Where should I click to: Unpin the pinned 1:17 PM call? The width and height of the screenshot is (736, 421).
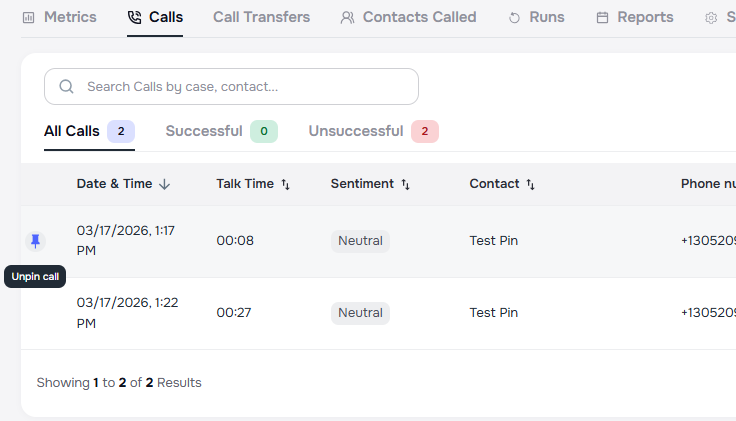[36, 241]
